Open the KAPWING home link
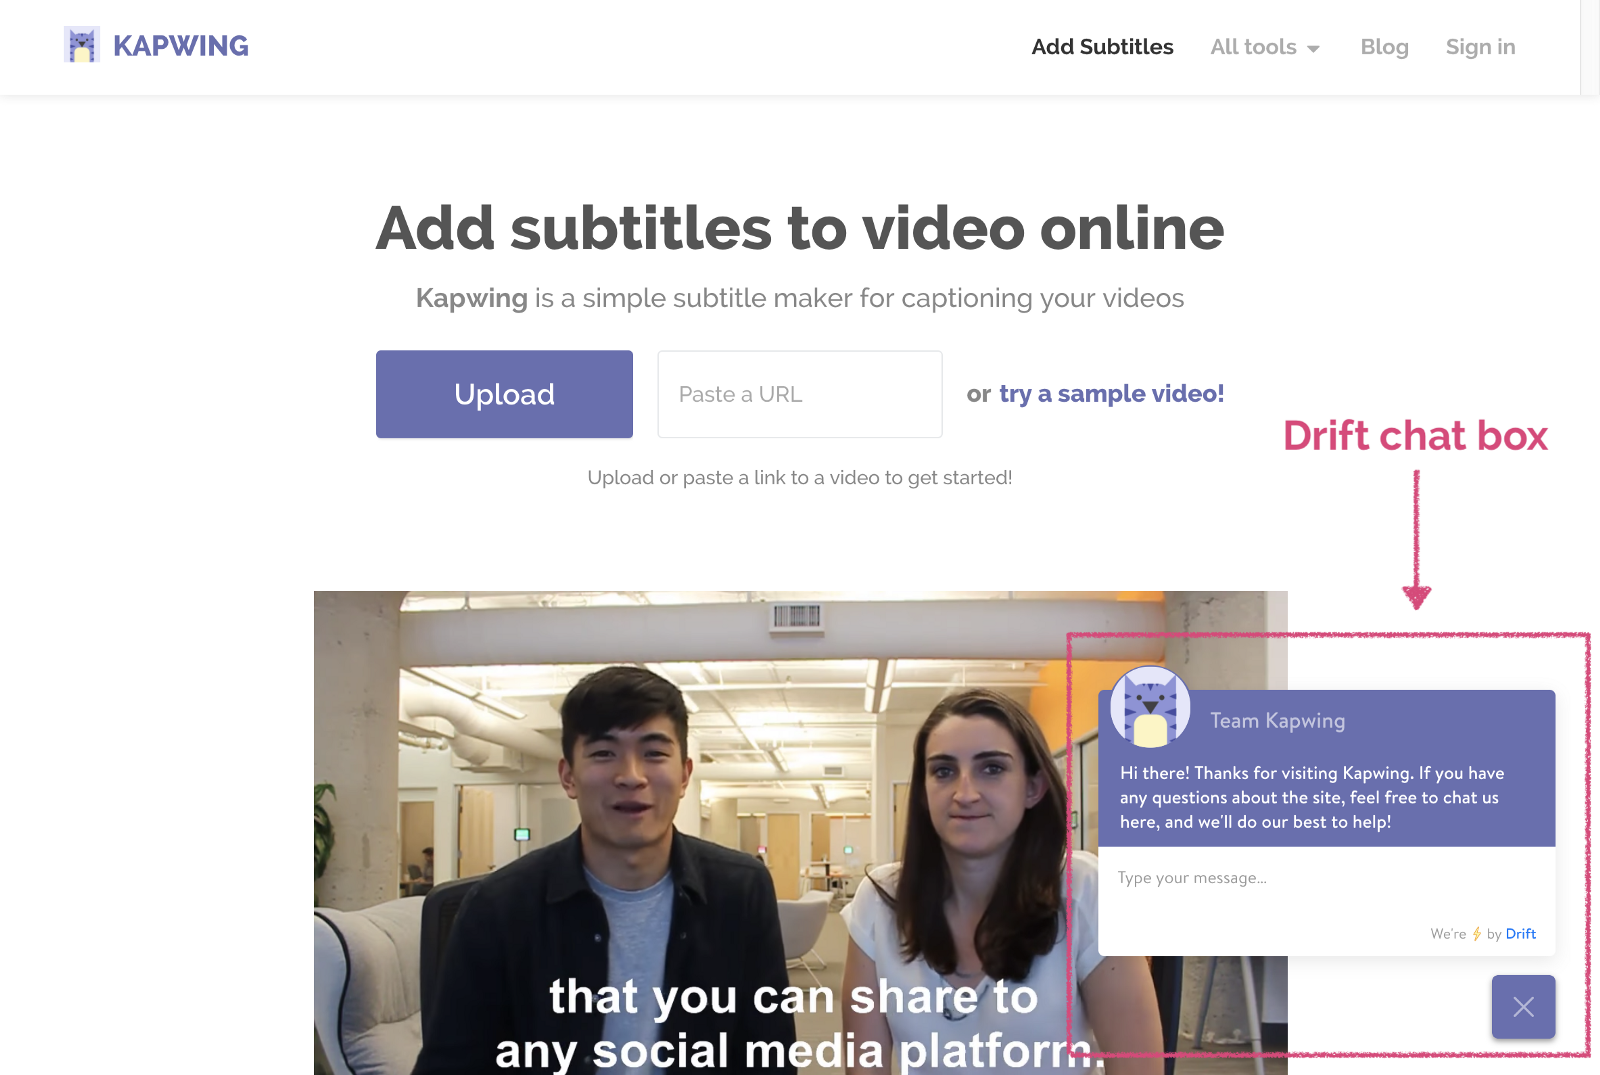This screenshot has height=1075, width=1600. (x=181, y=46)
